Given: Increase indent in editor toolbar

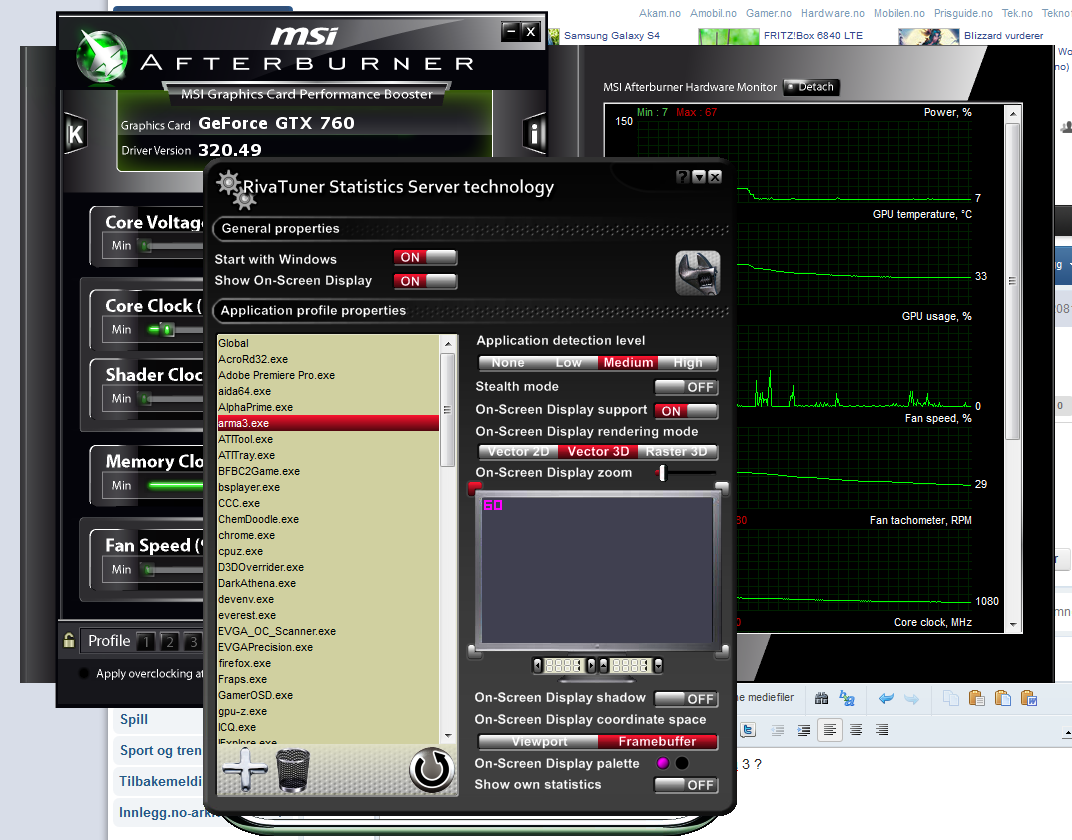Looking at the screenshot, I should click(803, 730).
